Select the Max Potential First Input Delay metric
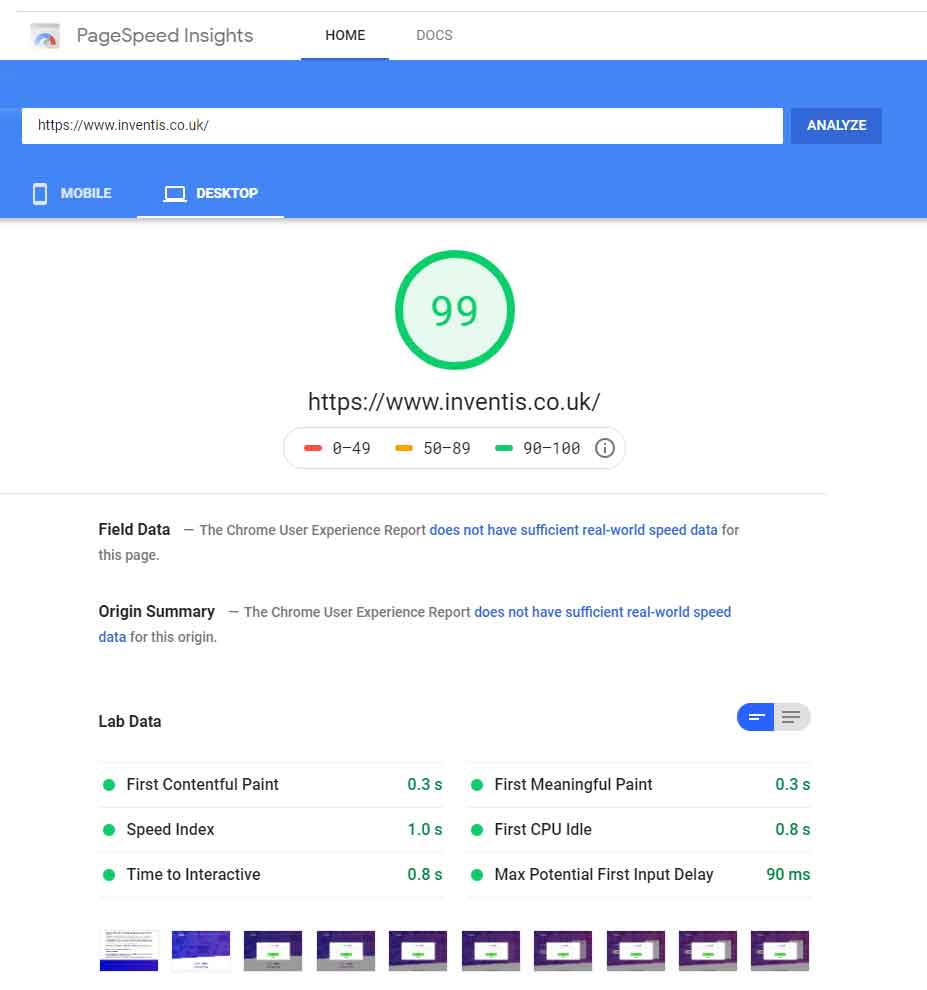 [639, 874]
